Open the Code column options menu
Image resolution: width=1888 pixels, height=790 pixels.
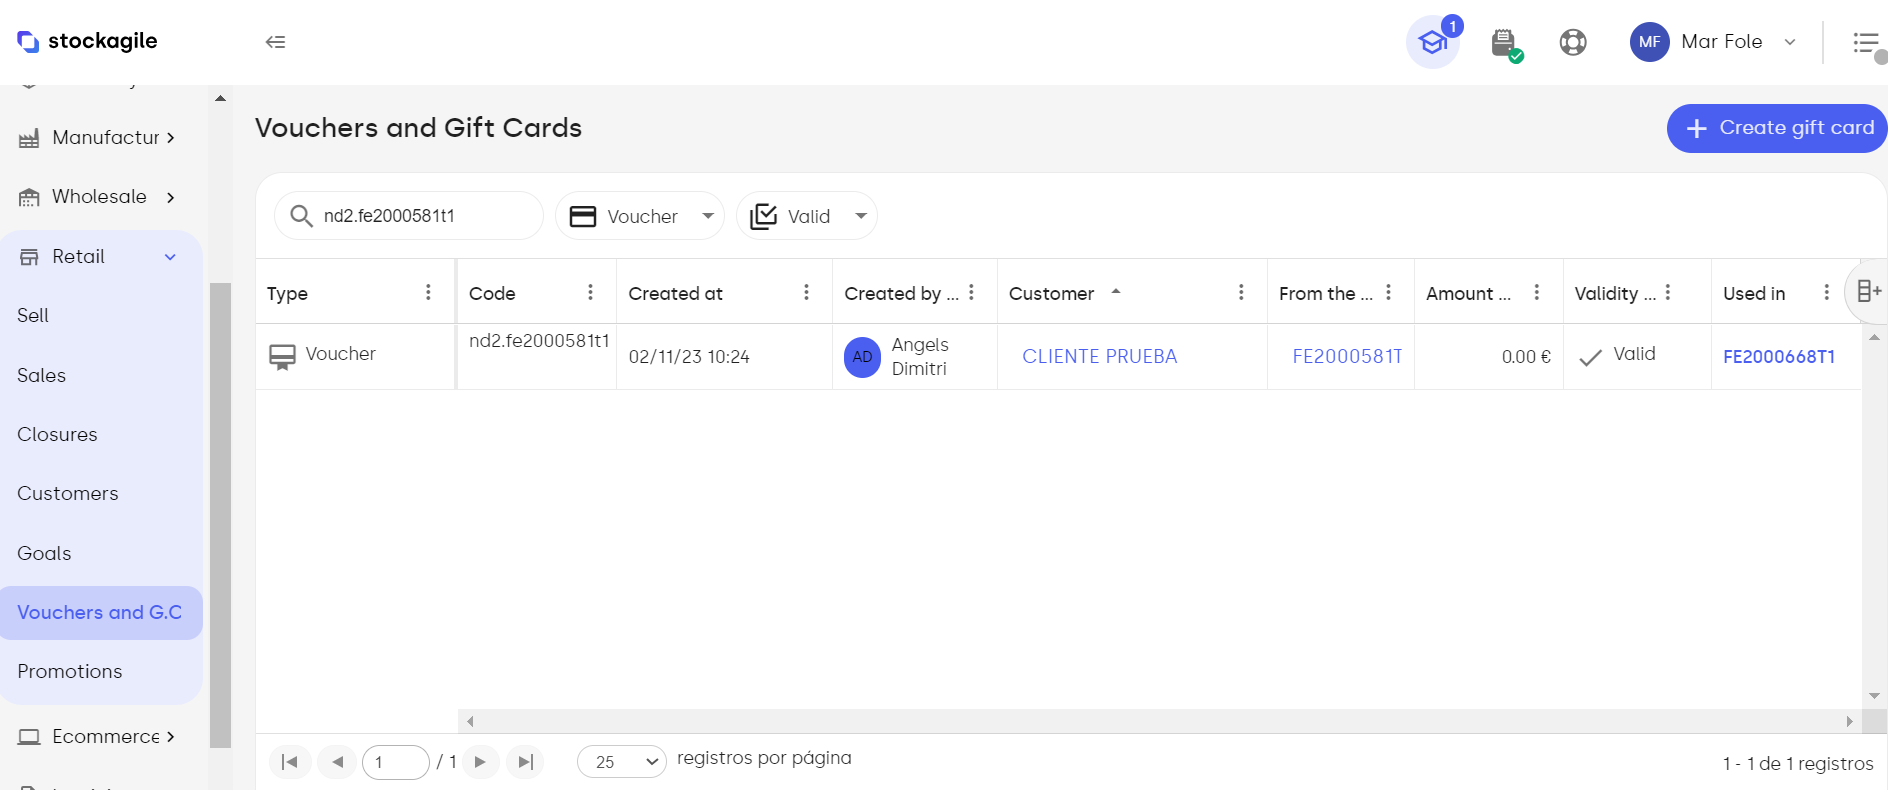point(590,292)
